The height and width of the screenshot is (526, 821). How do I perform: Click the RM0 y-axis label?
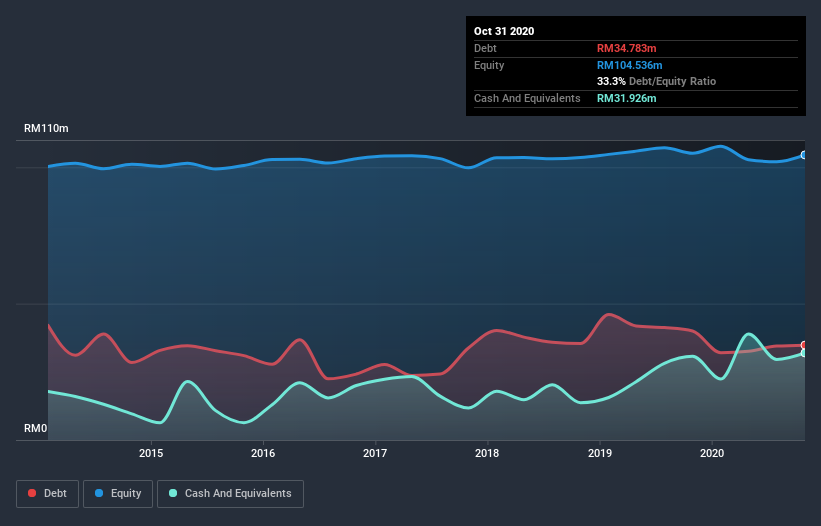click(36, 428)
